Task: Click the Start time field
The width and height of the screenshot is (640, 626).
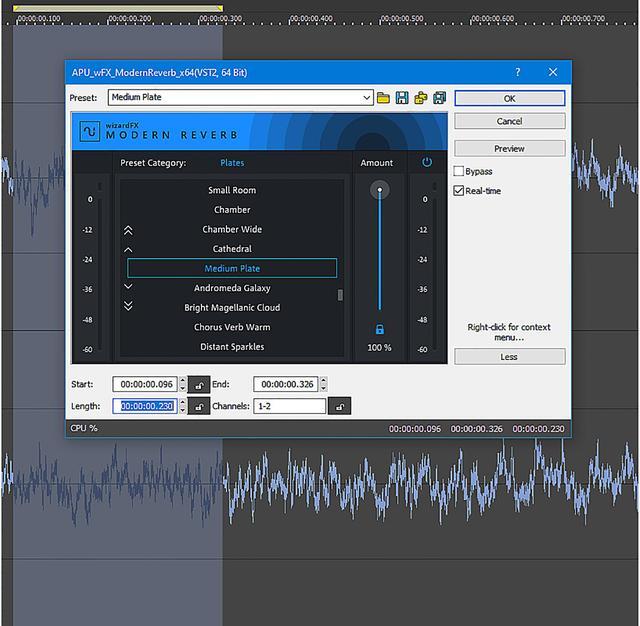Action: pos(145,384)
